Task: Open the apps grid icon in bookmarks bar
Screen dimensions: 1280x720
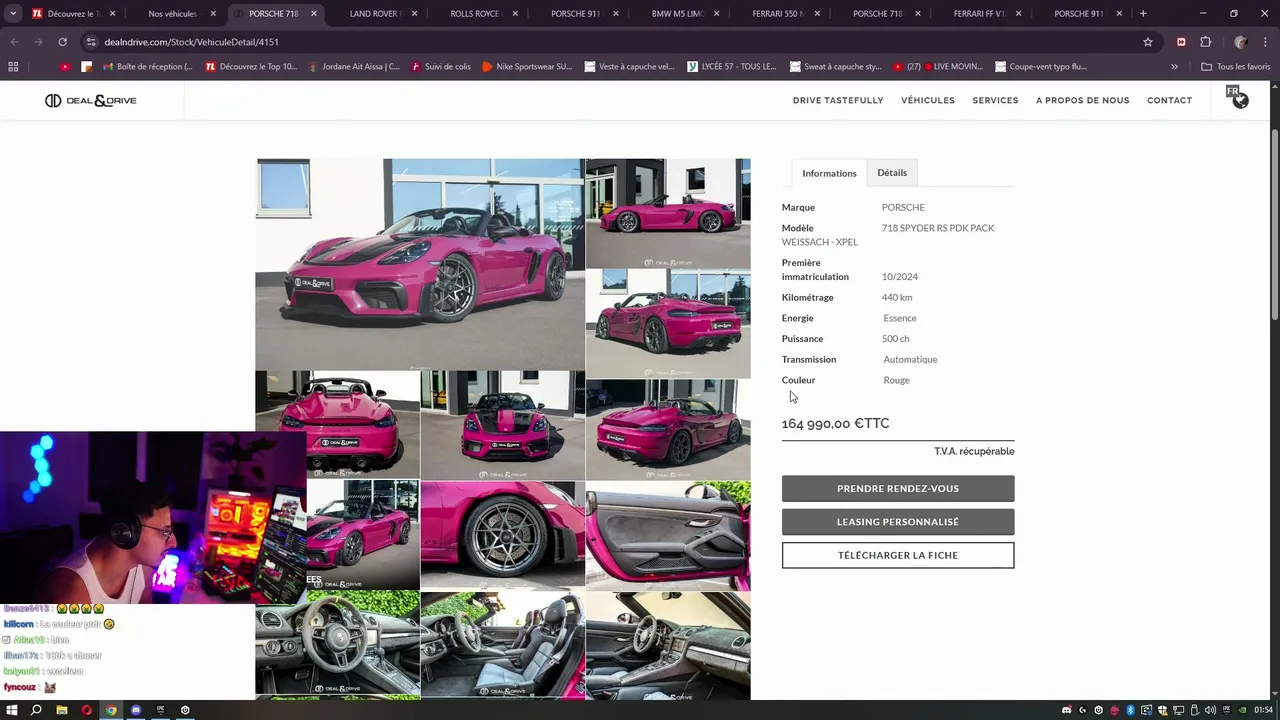Action: [13, 66]
